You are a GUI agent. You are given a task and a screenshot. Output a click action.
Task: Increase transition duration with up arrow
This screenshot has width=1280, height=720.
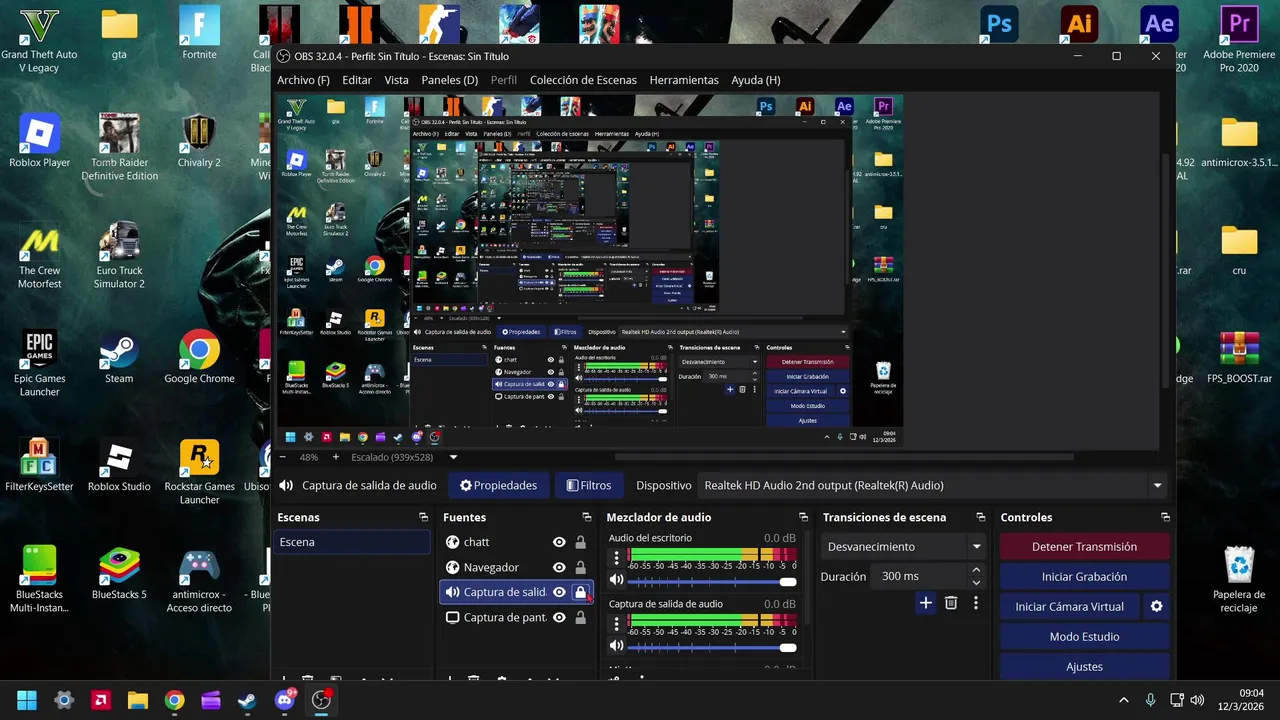[x=976, y=570]
